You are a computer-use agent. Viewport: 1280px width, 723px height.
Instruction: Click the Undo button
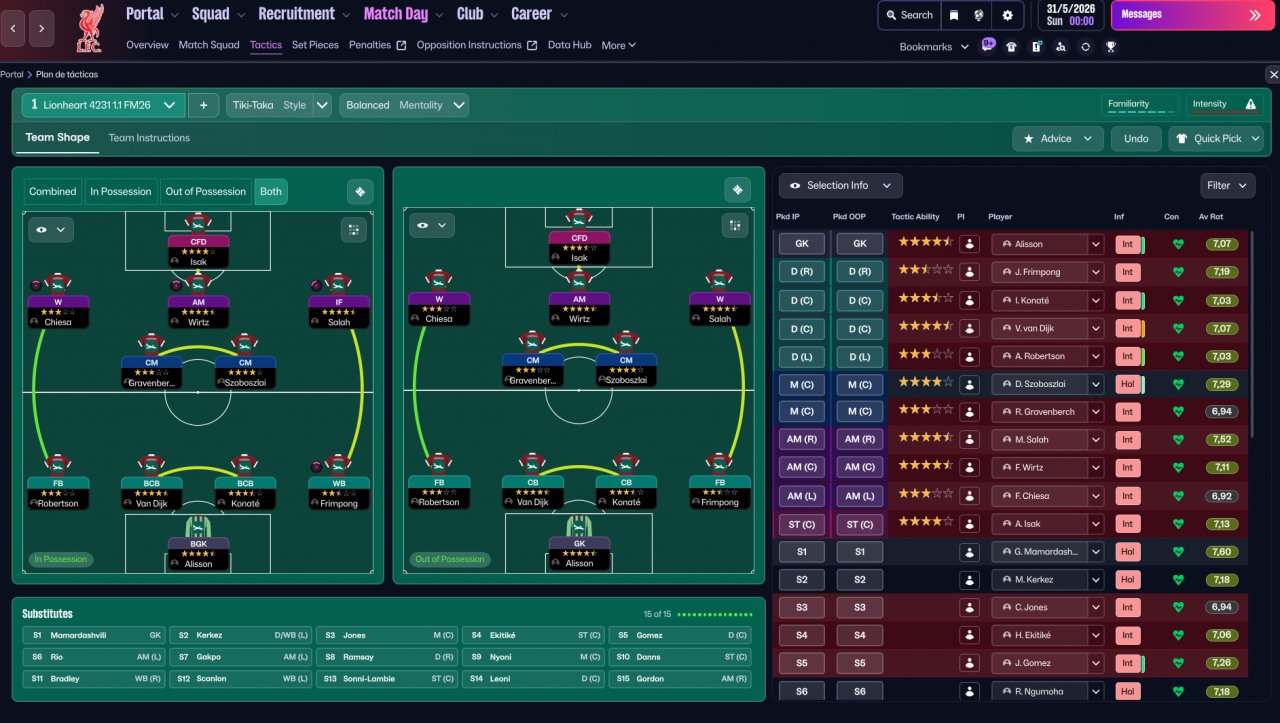pos(1136,139)
